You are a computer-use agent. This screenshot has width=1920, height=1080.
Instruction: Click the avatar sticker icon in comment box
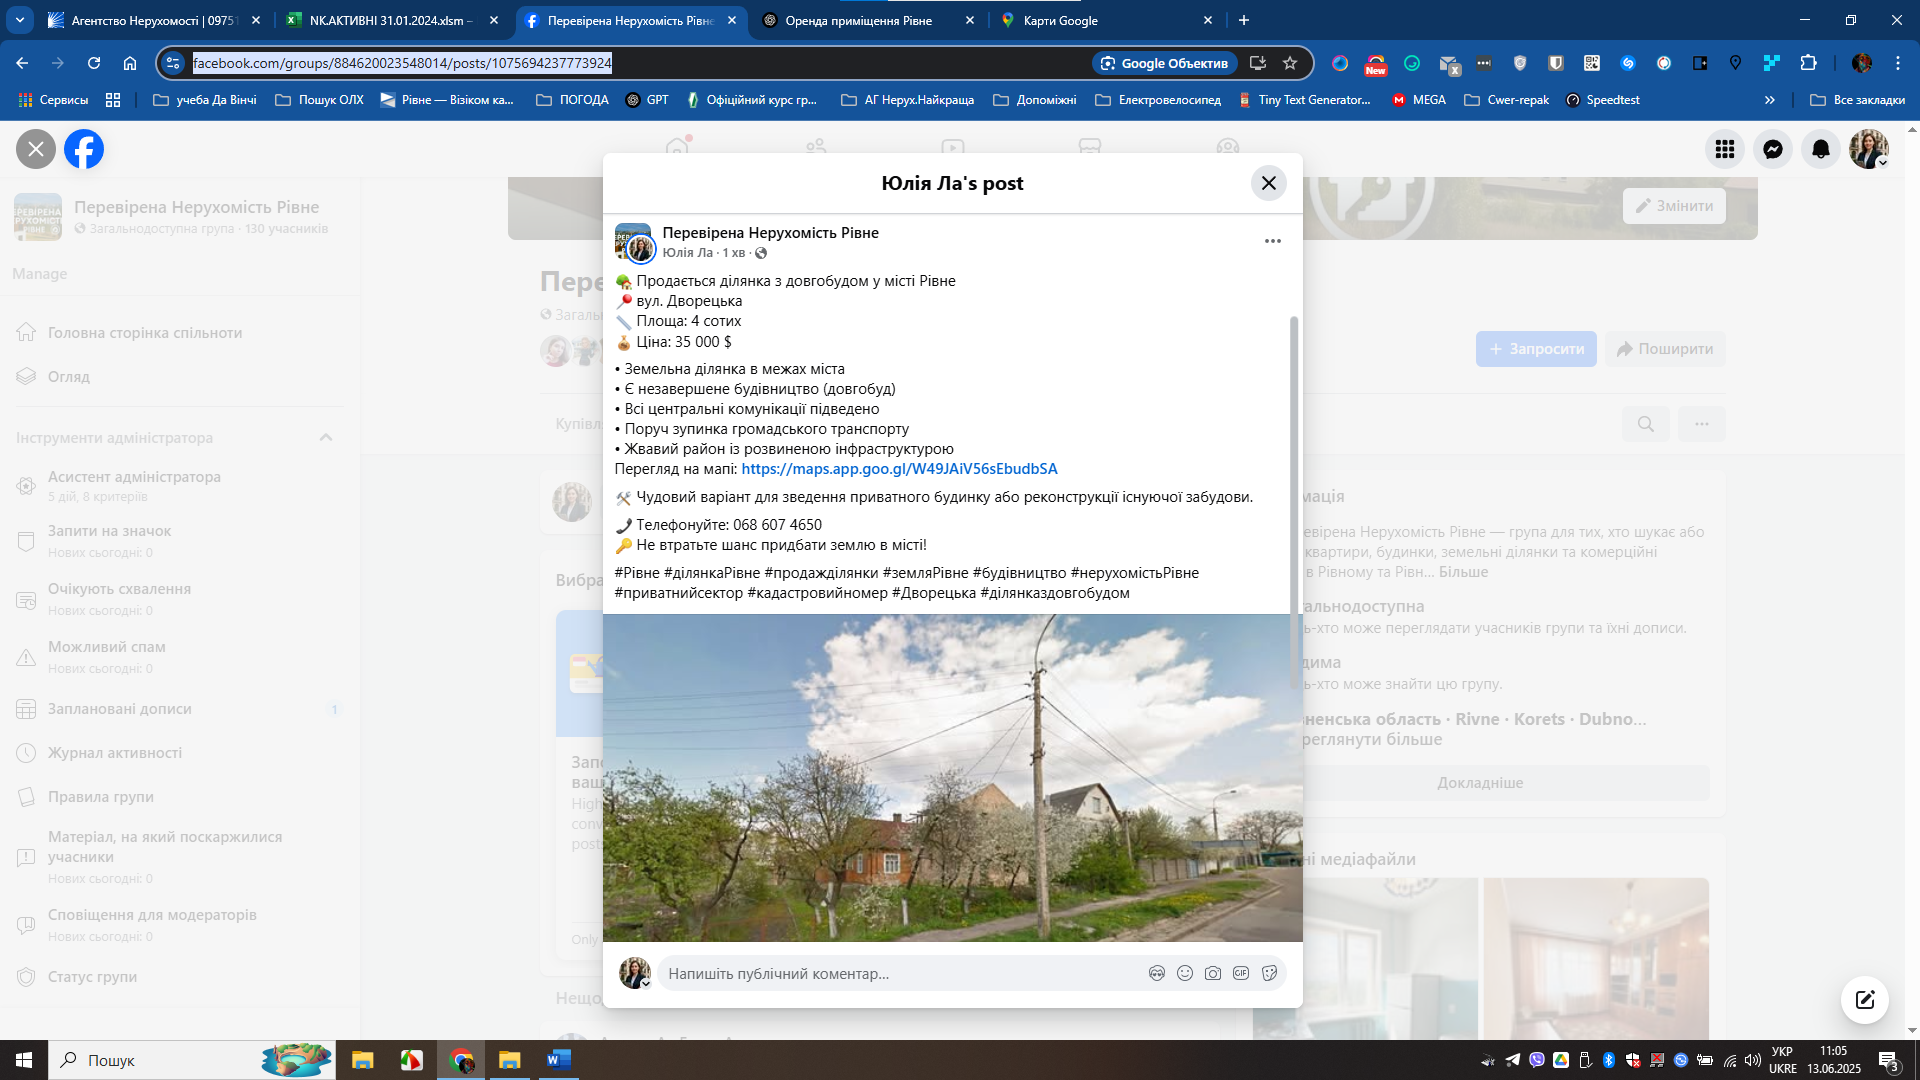pyautogui.click(x=1157, y=973)
